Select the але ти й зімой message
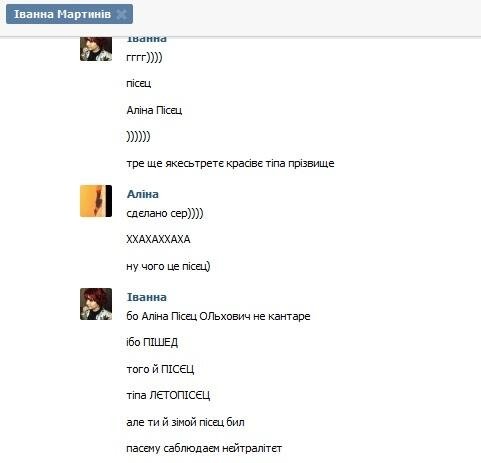The height and width of the screenshot is (463, 481). tap(185, 422)
